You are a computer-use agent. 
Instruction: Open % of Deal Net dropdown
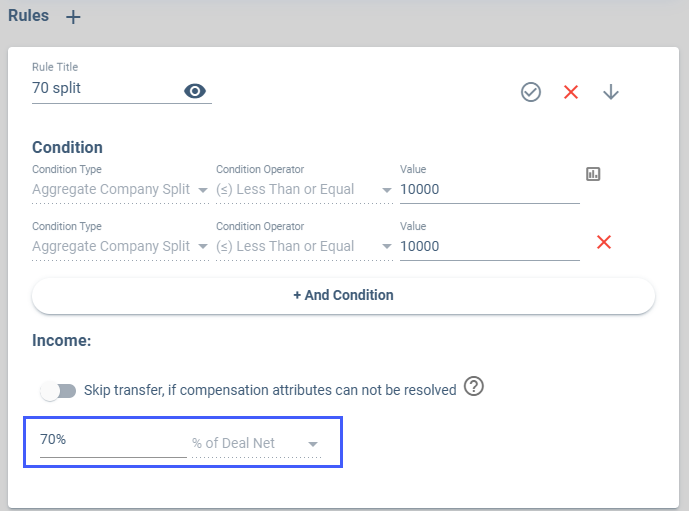point(257,443)
